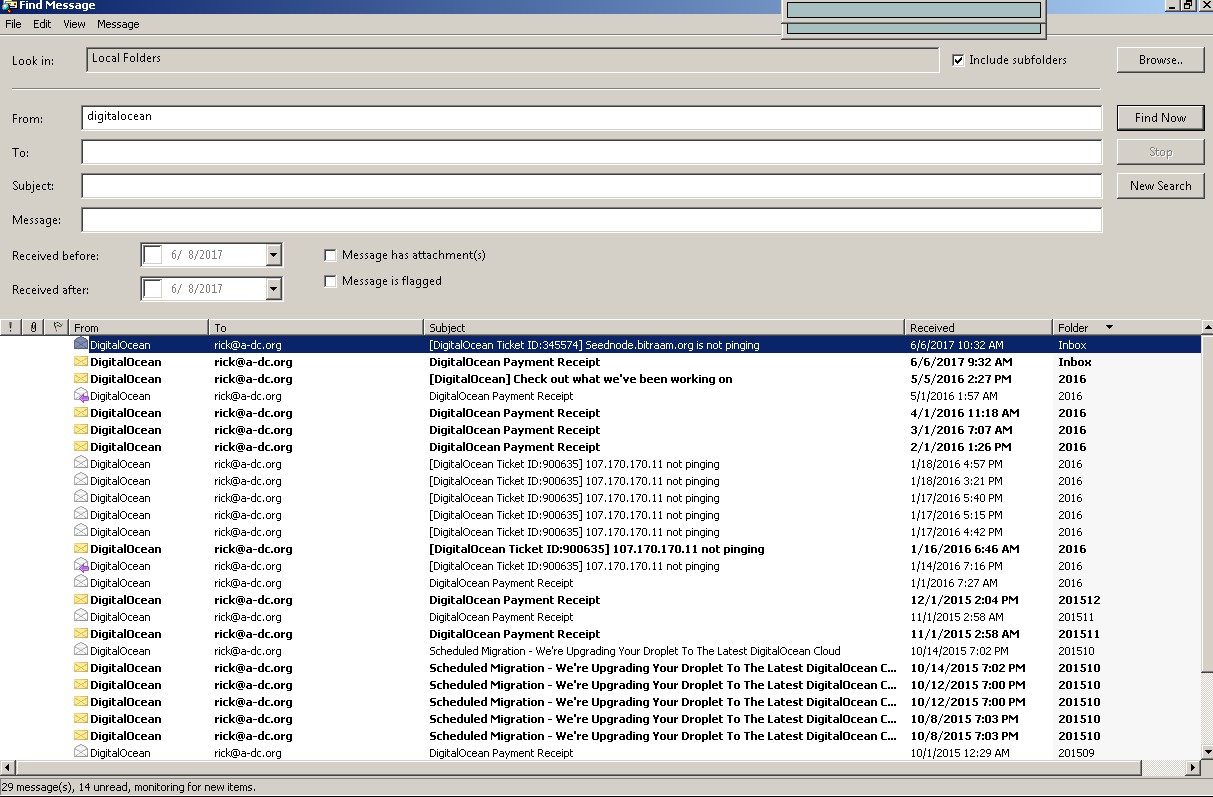Open Received before date dropdown
Image resolution: width=1213 pixels, height=797 pixels.
pyautogui.click(x=274, y=255)
